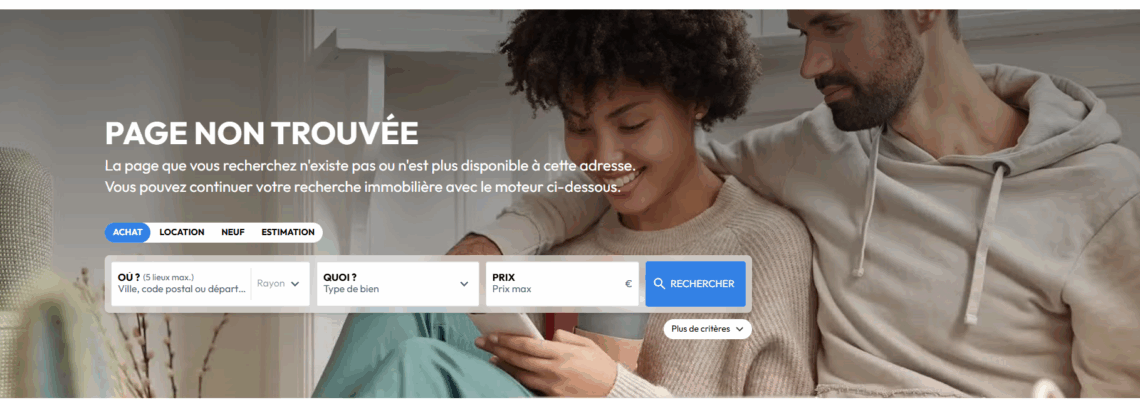This screenshot has width=1140, height=400.
Task: Click the '5 lieux max.' hint text
Action: pos(169,277)
